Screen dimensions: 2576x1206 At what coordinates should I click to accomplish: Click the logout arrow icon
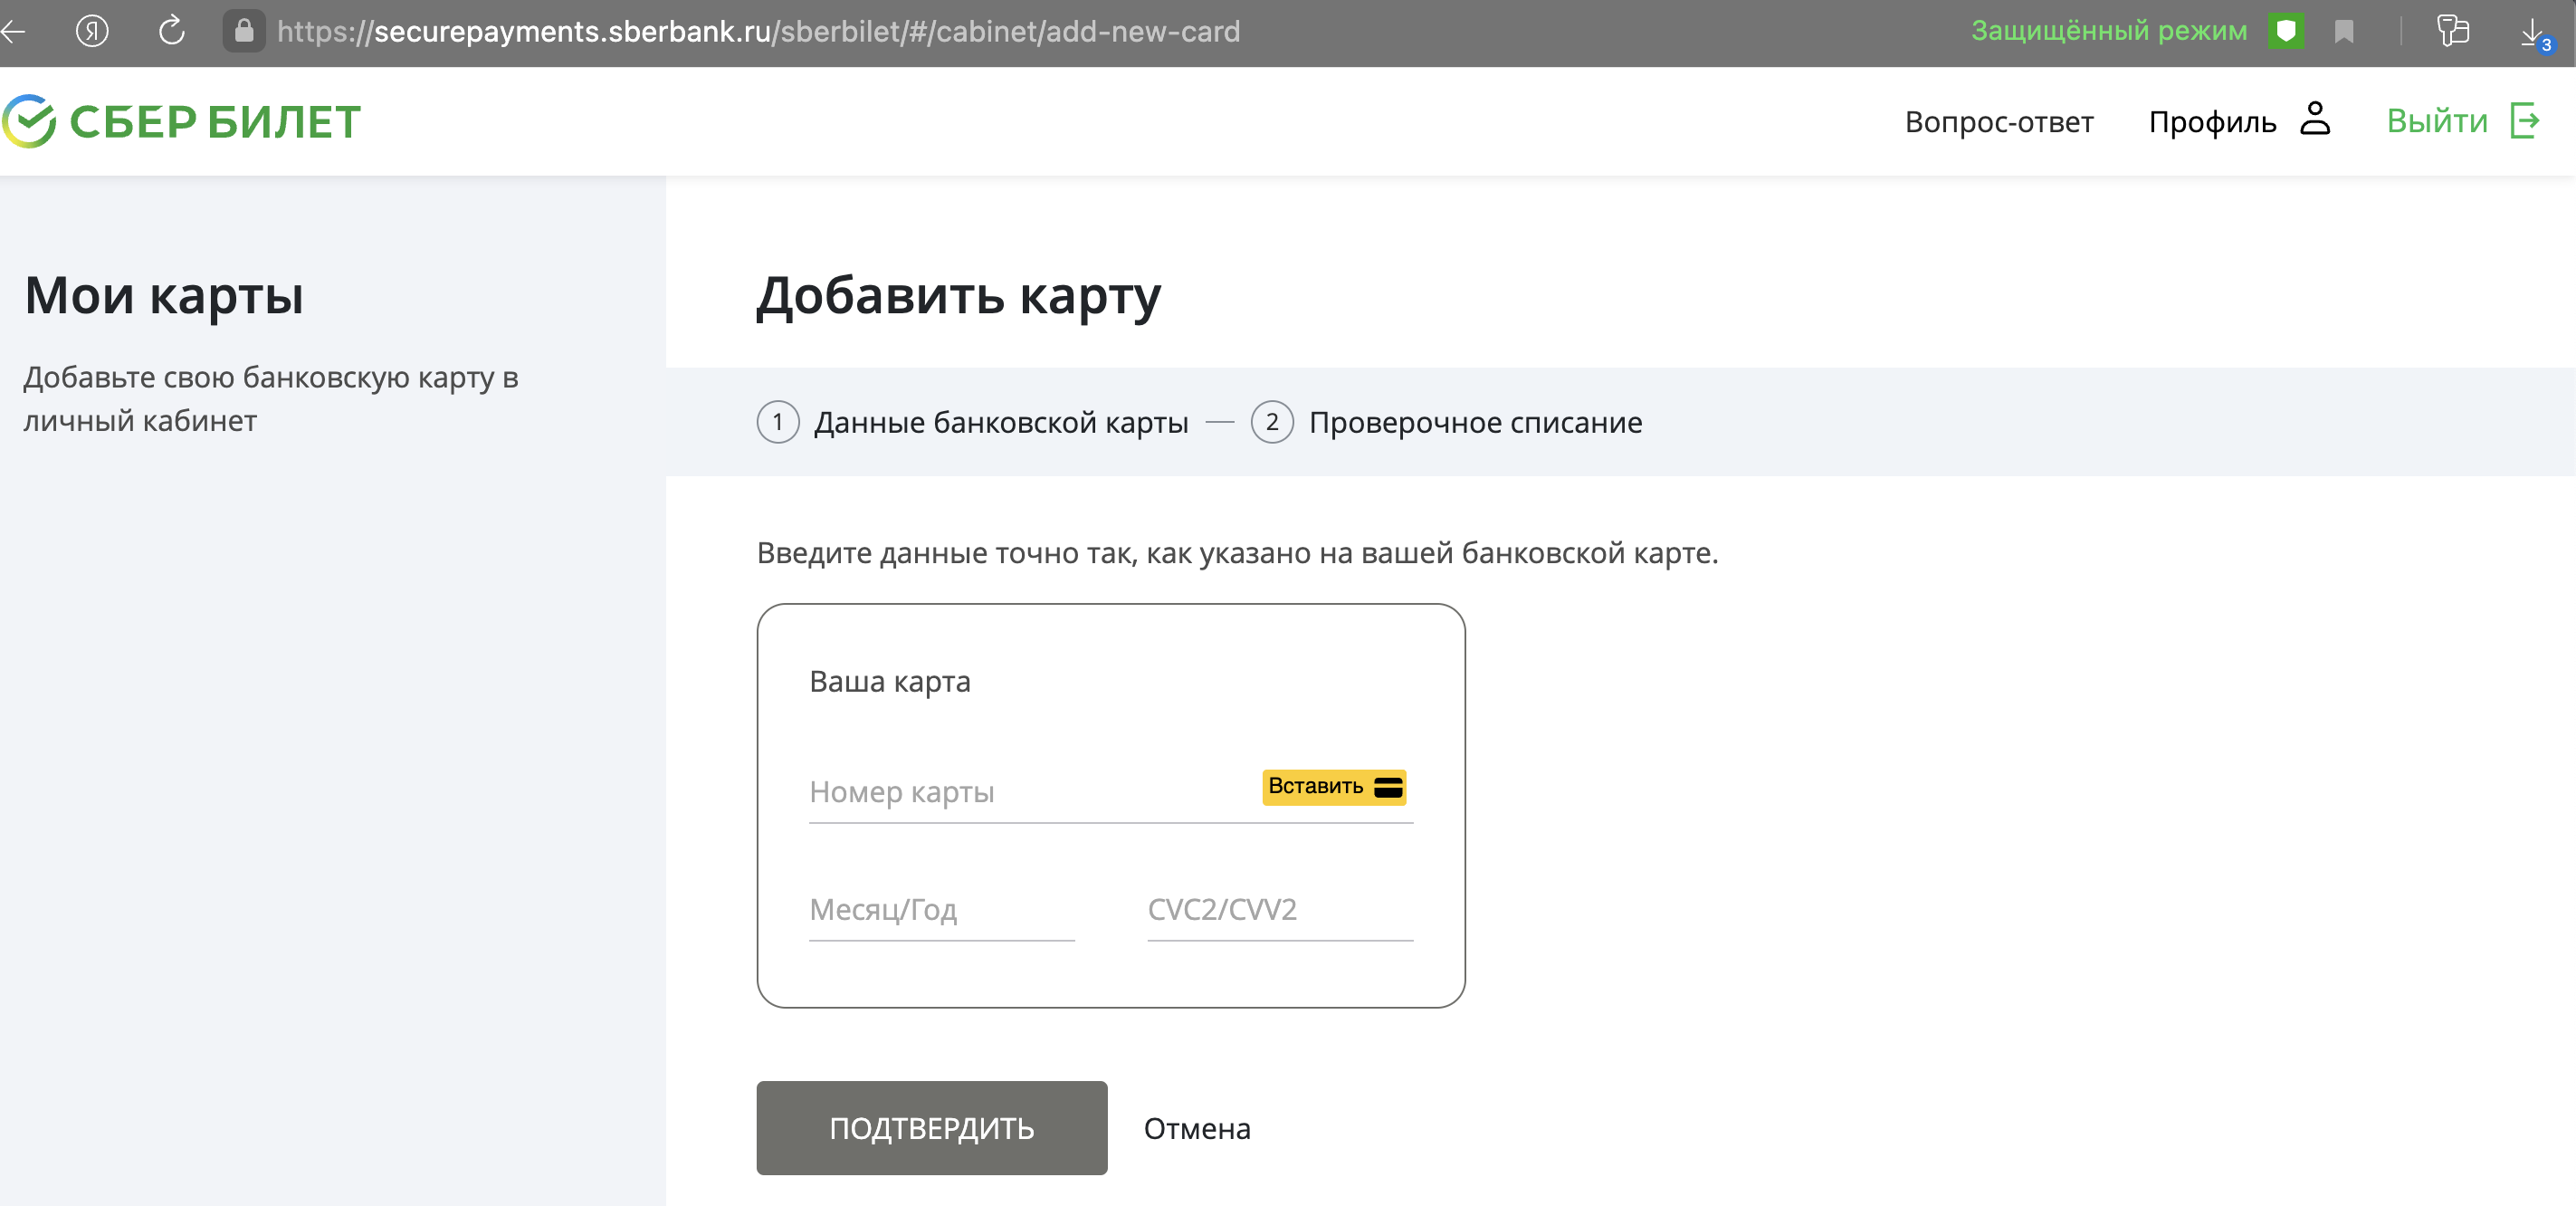click(2526, 121)
